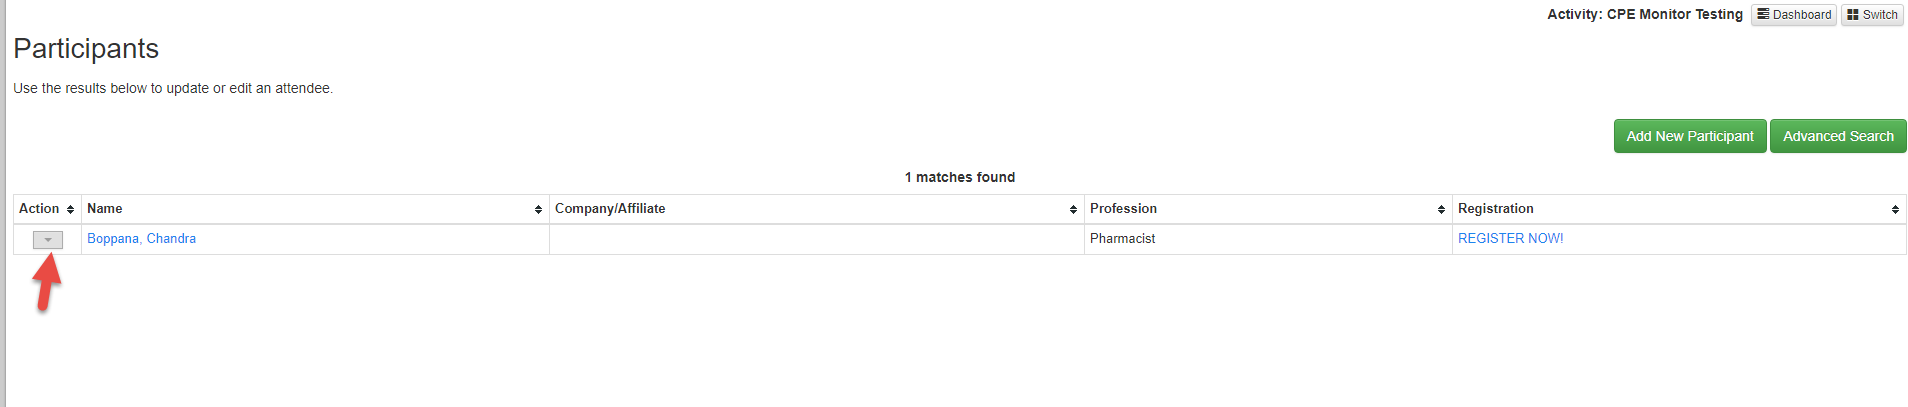The height and width of the screenshot is (407, 1908).
Task: Click the Switch activity button
Action: [1872, 15]
